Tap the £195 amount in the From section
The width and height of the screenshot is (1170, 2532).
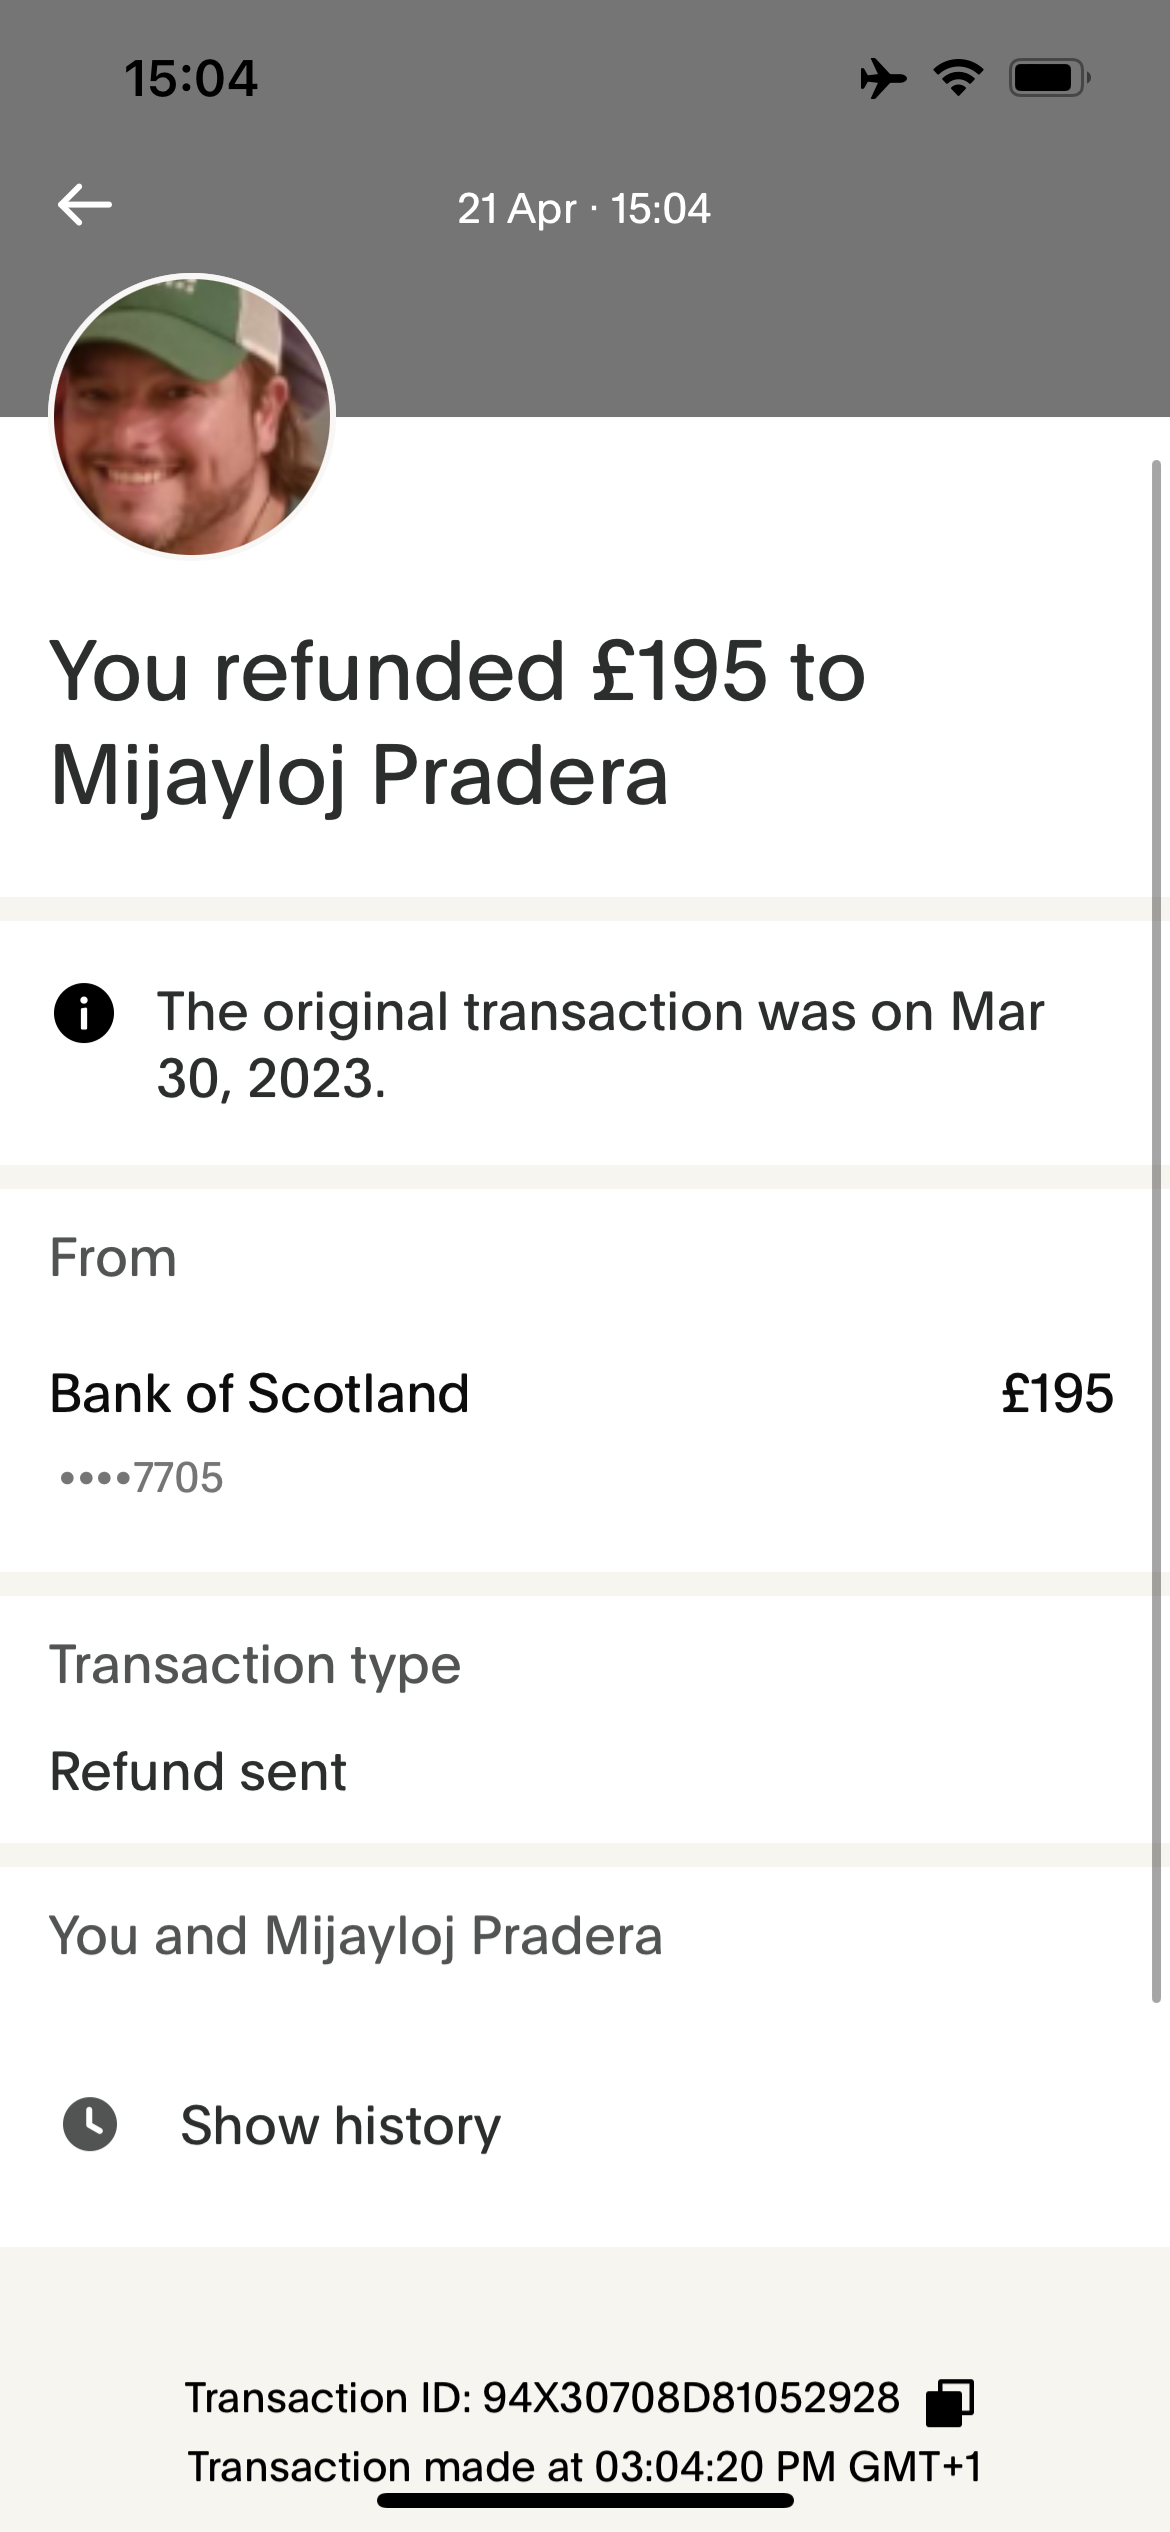(1057, 1393)
